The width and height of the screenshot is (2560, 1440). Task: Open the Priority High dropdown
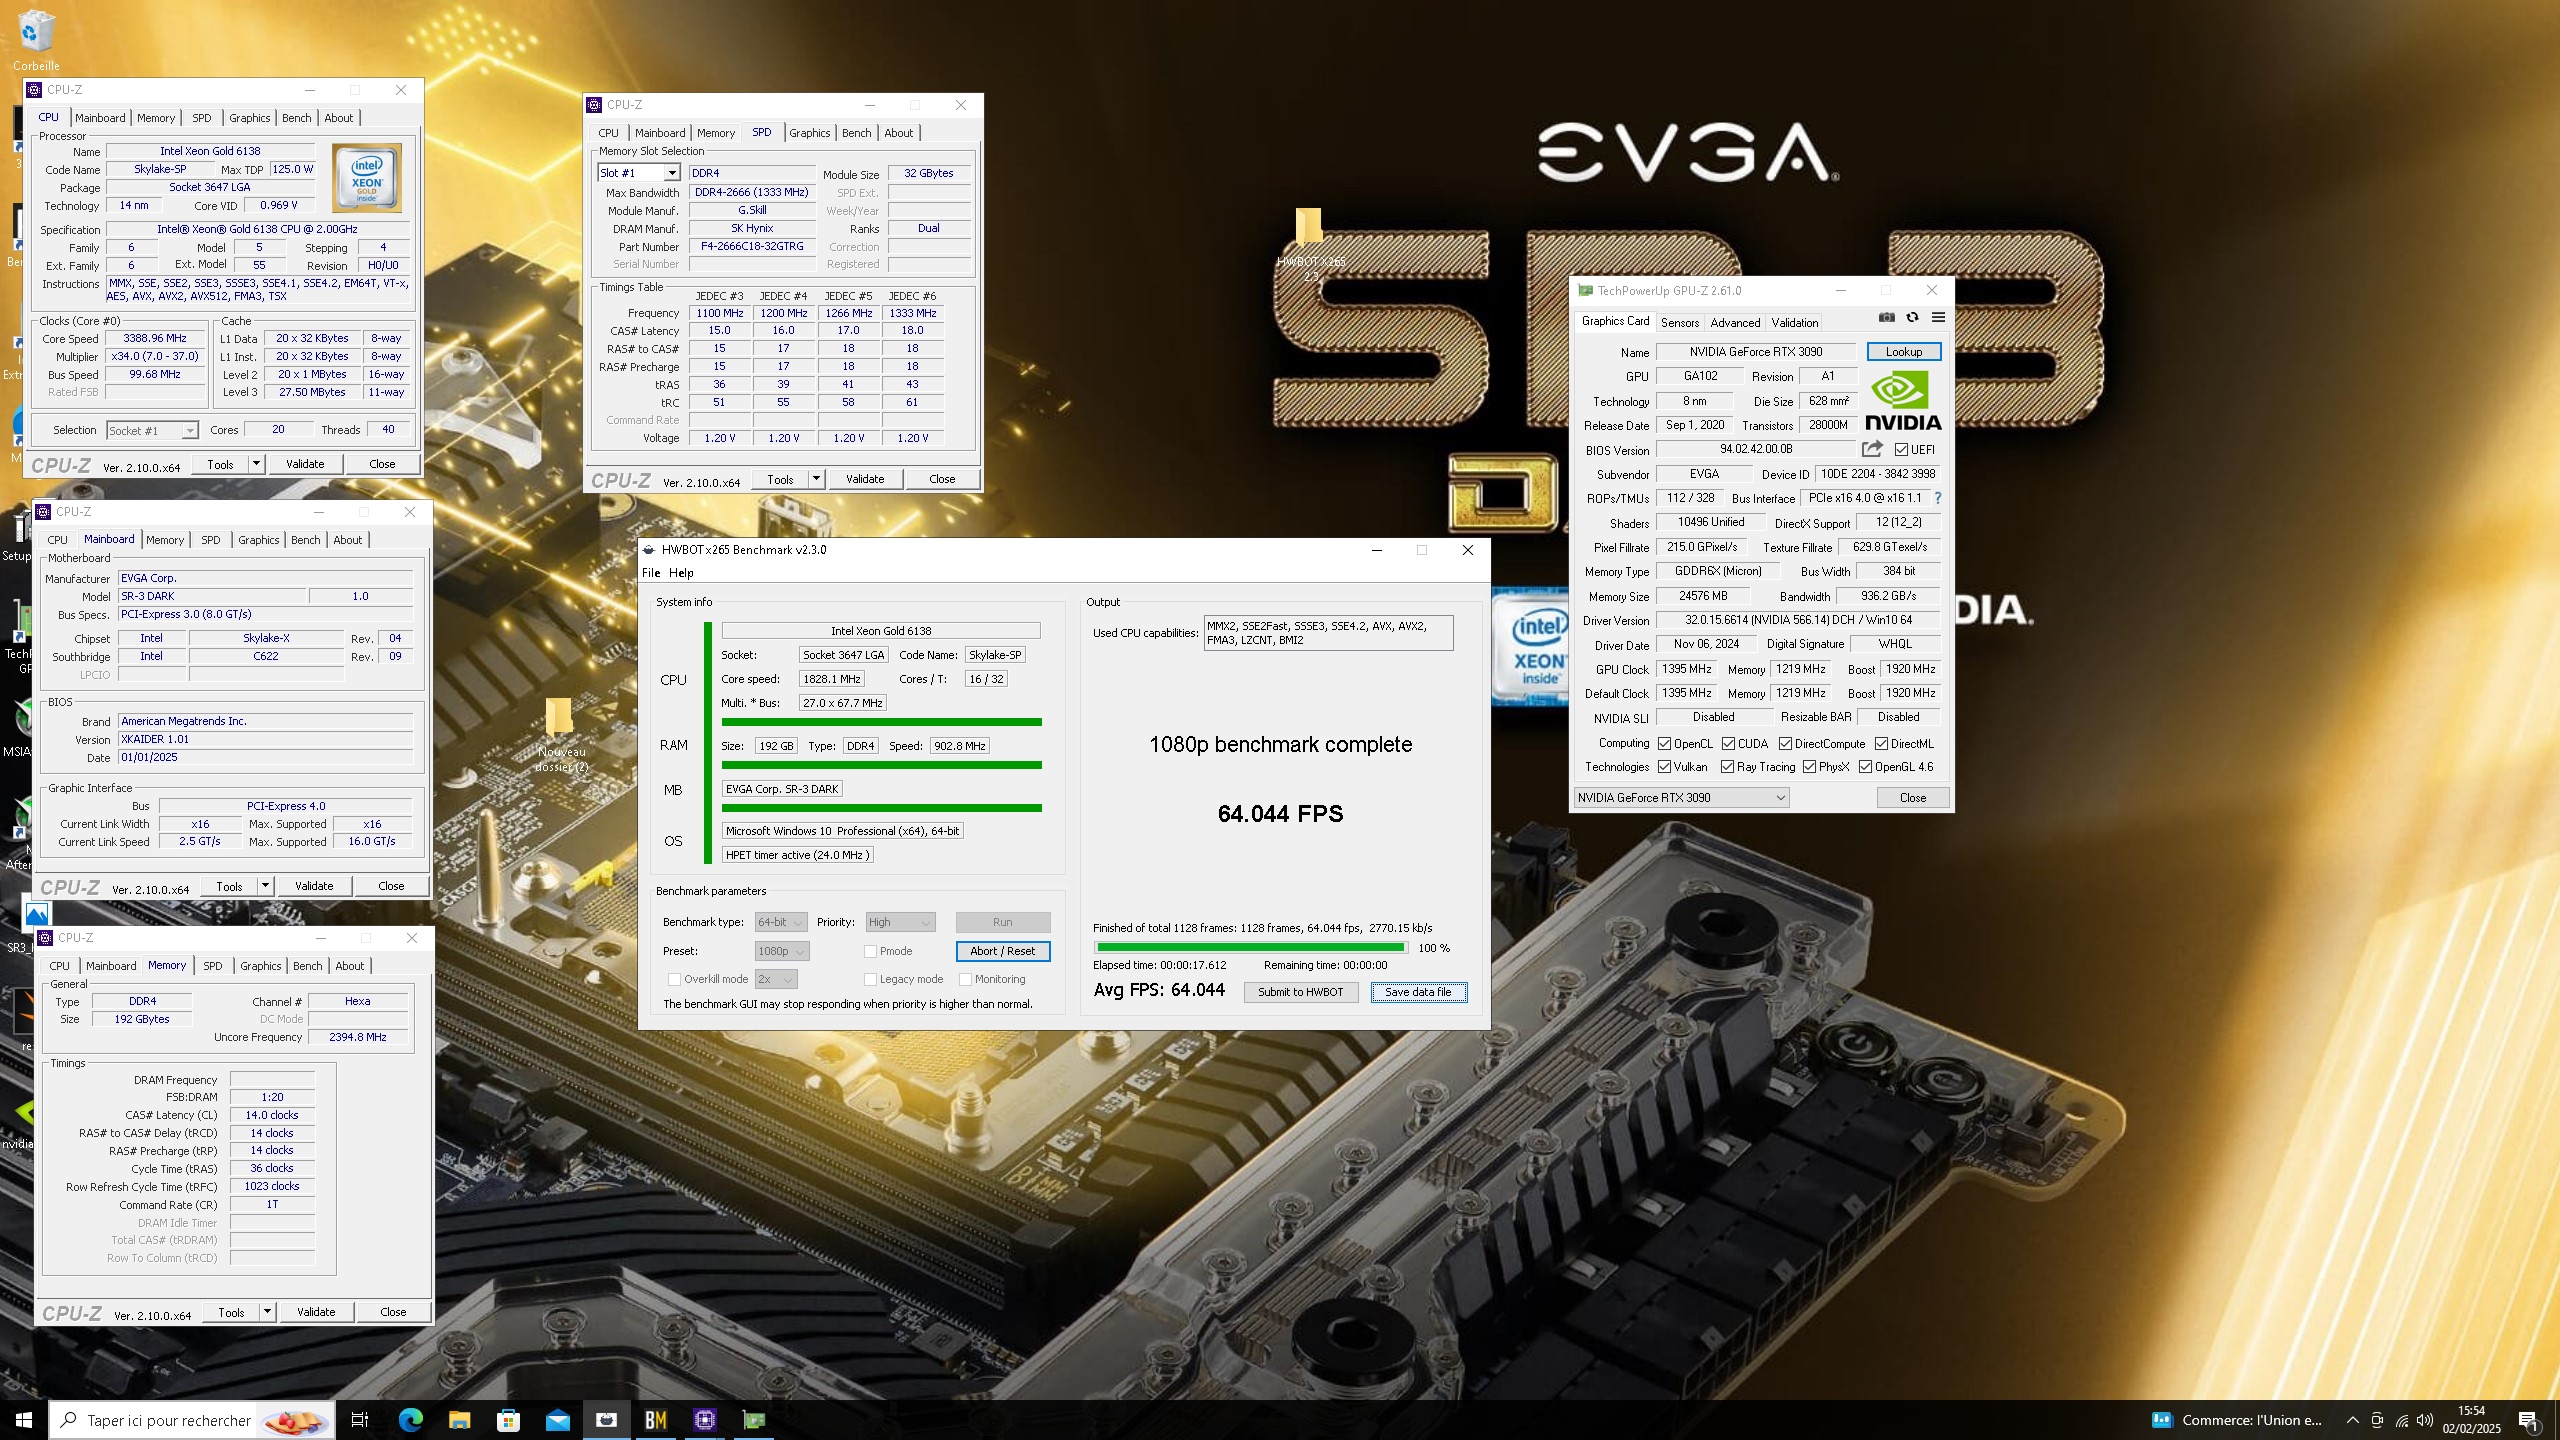click(x=900, y=922)
